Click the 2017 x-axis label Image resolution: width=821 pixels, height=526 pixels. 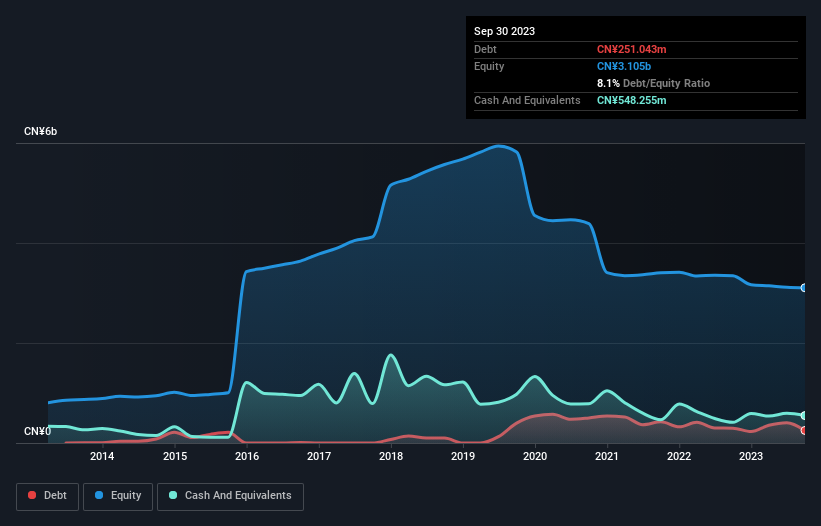click(x=319, y=456)
